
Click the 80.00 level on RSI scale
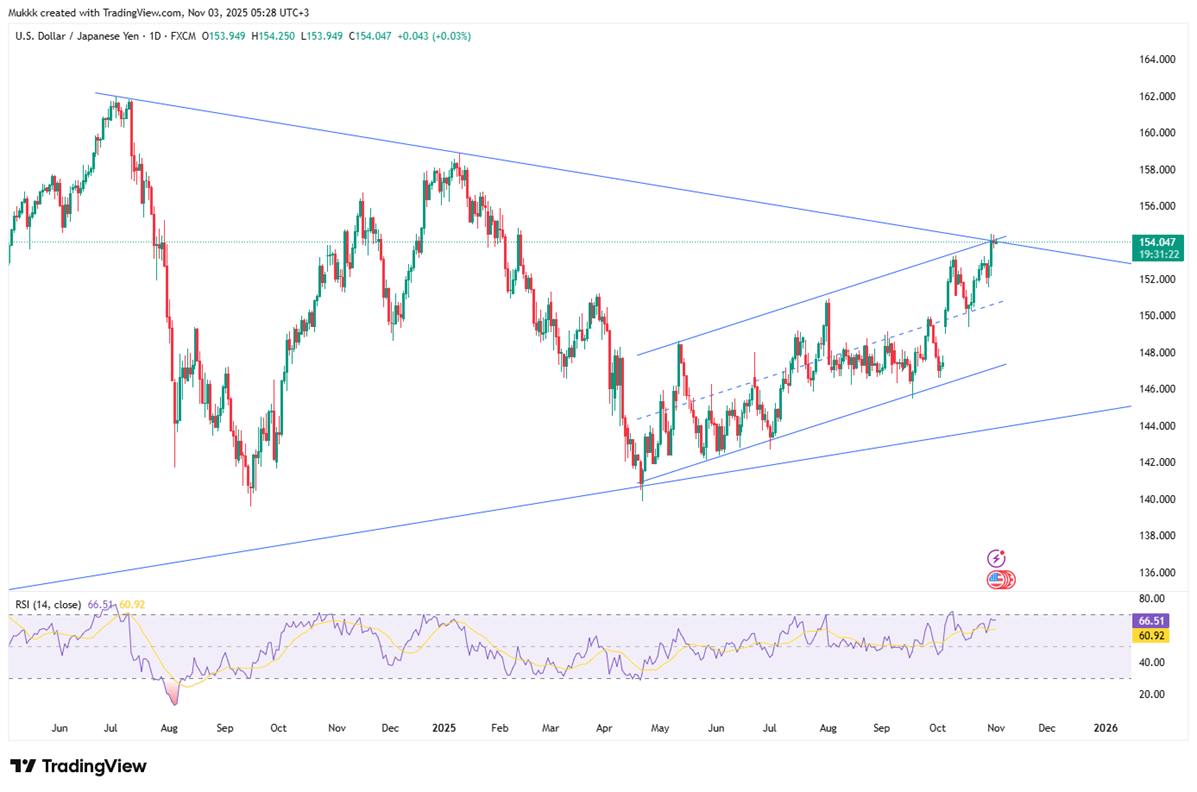tap(1153, 600)
